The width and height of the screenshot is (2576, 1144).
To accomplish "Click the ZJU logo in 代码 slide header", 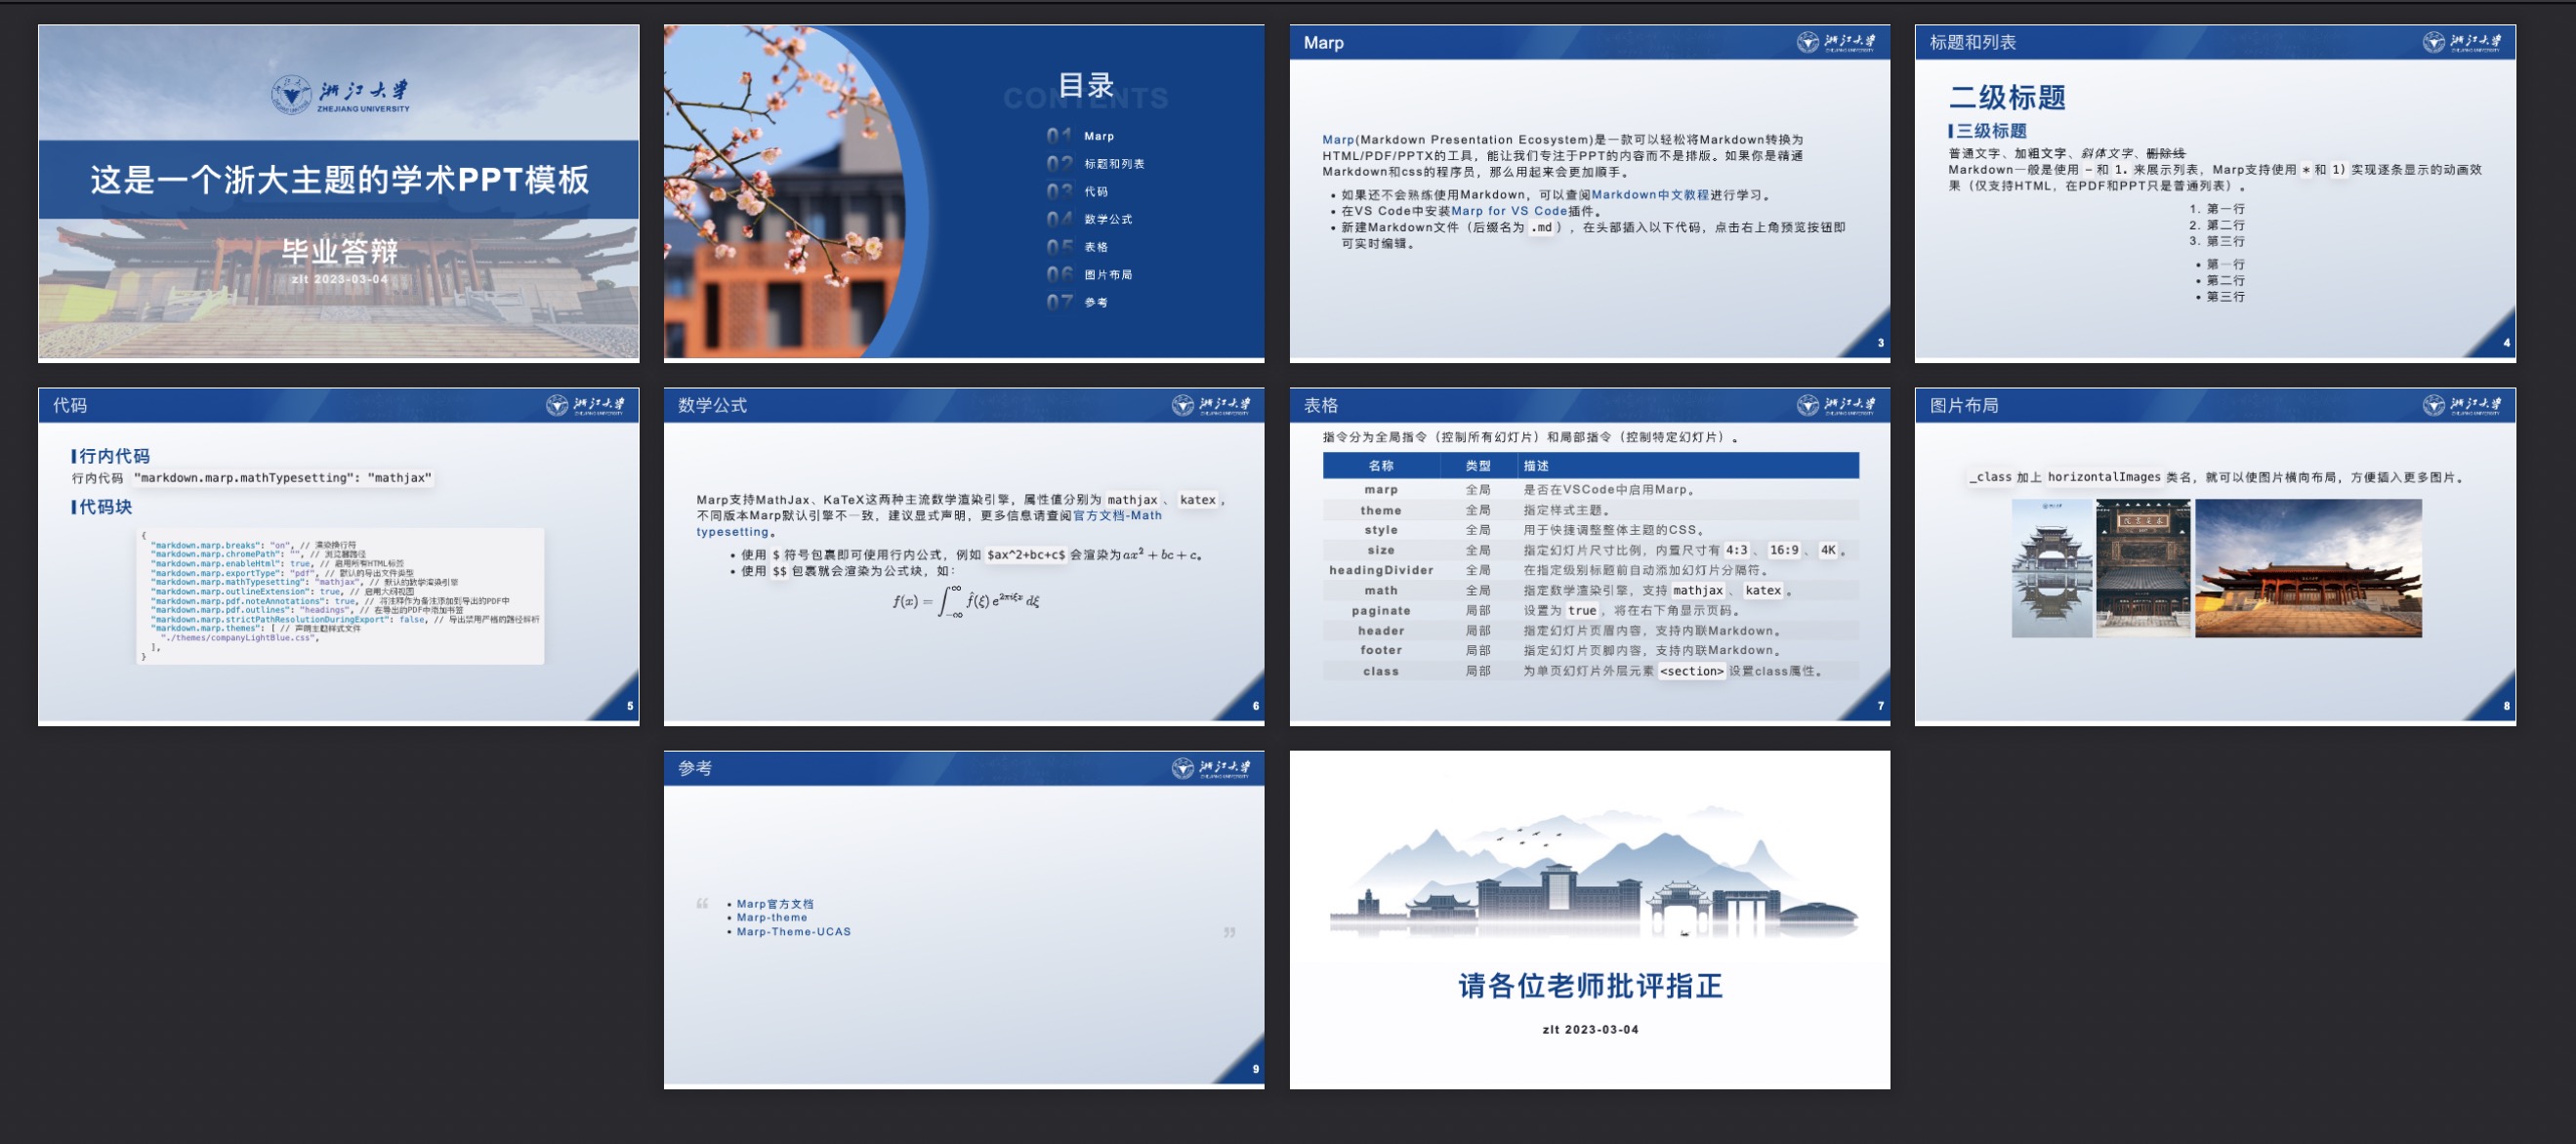I will (585, 405).
